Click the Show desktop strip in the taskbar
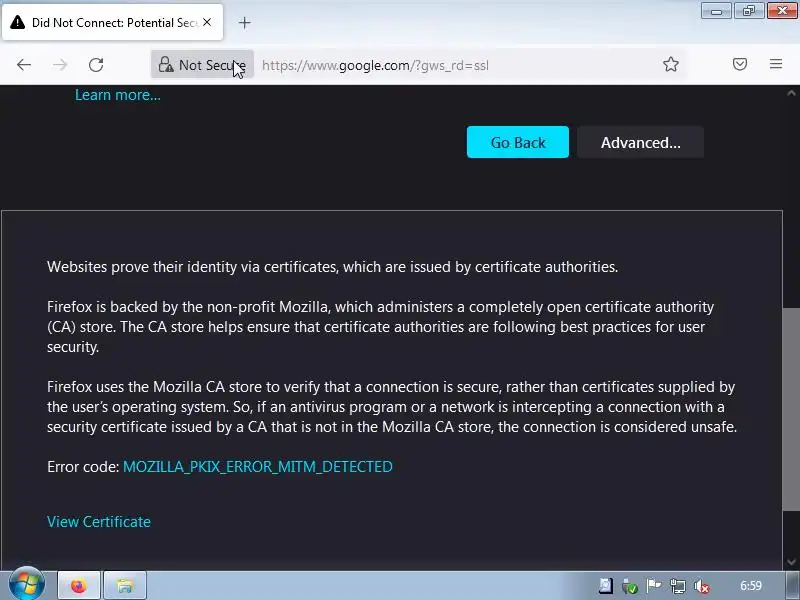Image resolution: width=800 pixels, height=600 pixels. coord(793,586)
